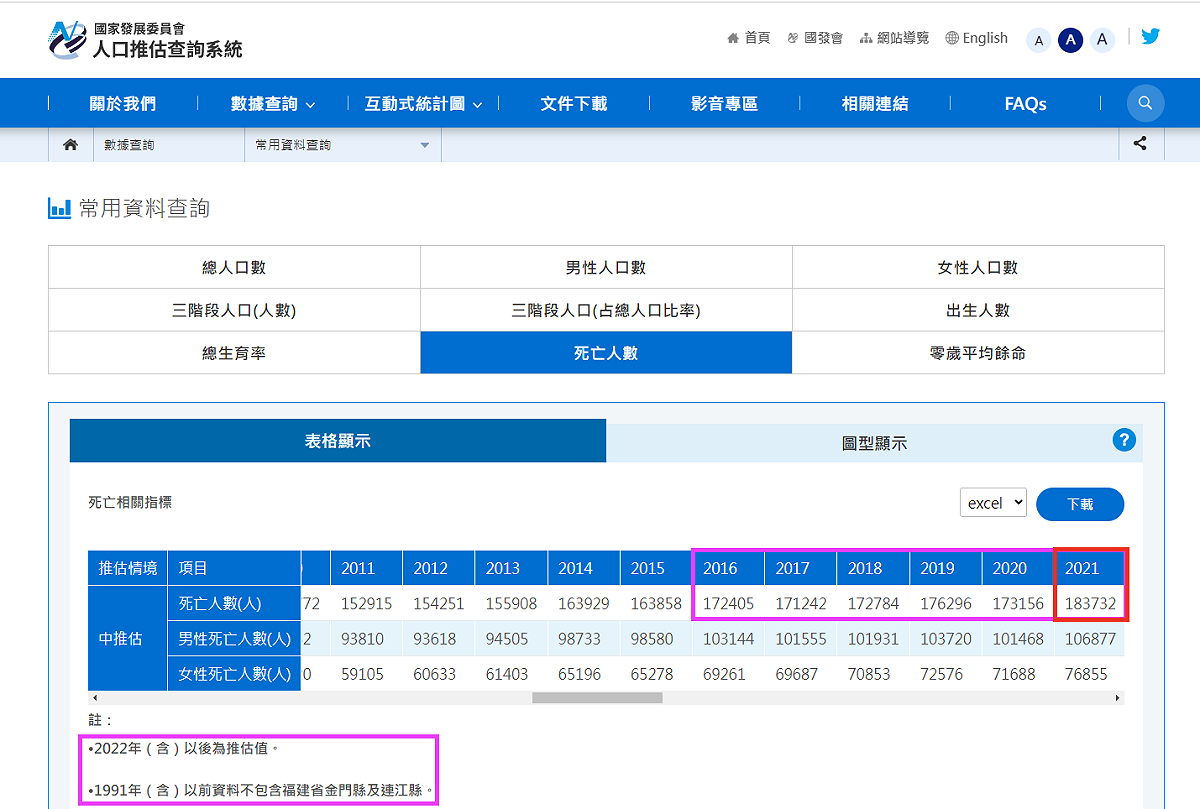
Task: Open the 關於我們 menu
Action: click(123, 103)
